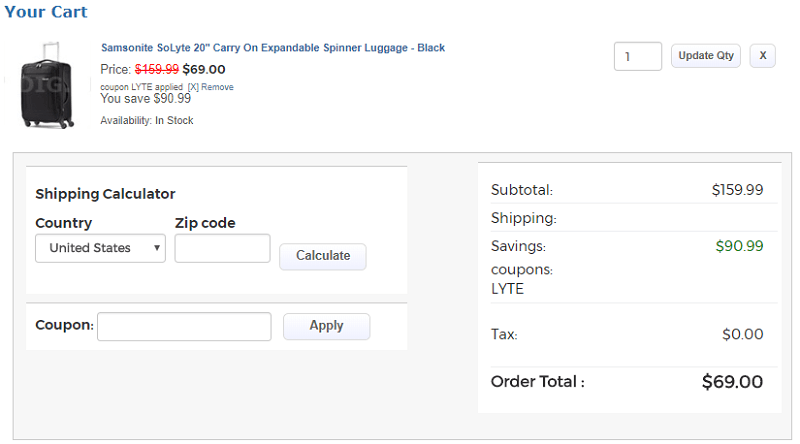Viewport: 800px width, 444px height.
Task: Remove the applied LYTE coupon
Action: coord(210,87)
